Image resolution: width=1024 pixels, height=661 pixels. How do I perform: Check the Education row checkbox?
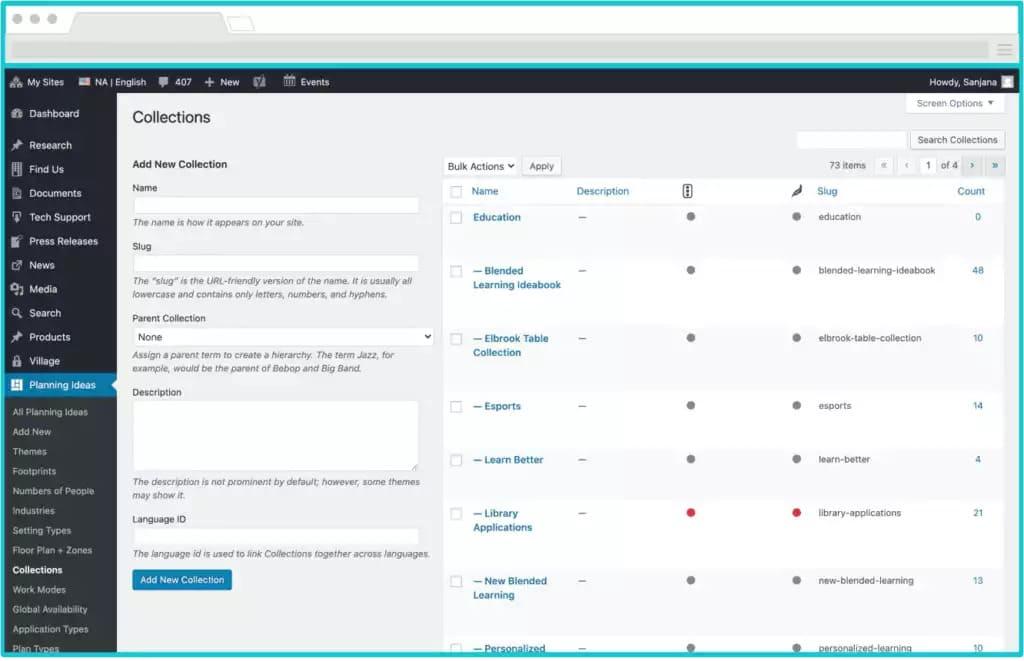click(456, 218)
